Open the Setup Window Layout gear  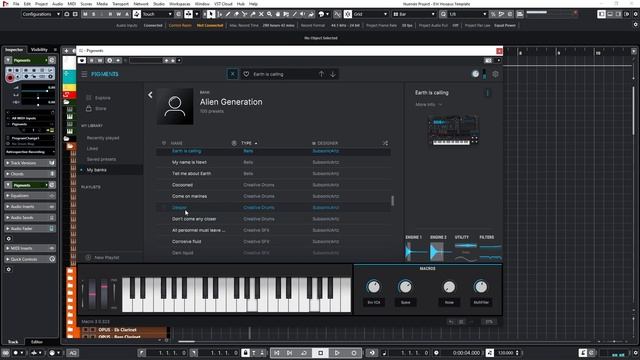tap(636, 14)
